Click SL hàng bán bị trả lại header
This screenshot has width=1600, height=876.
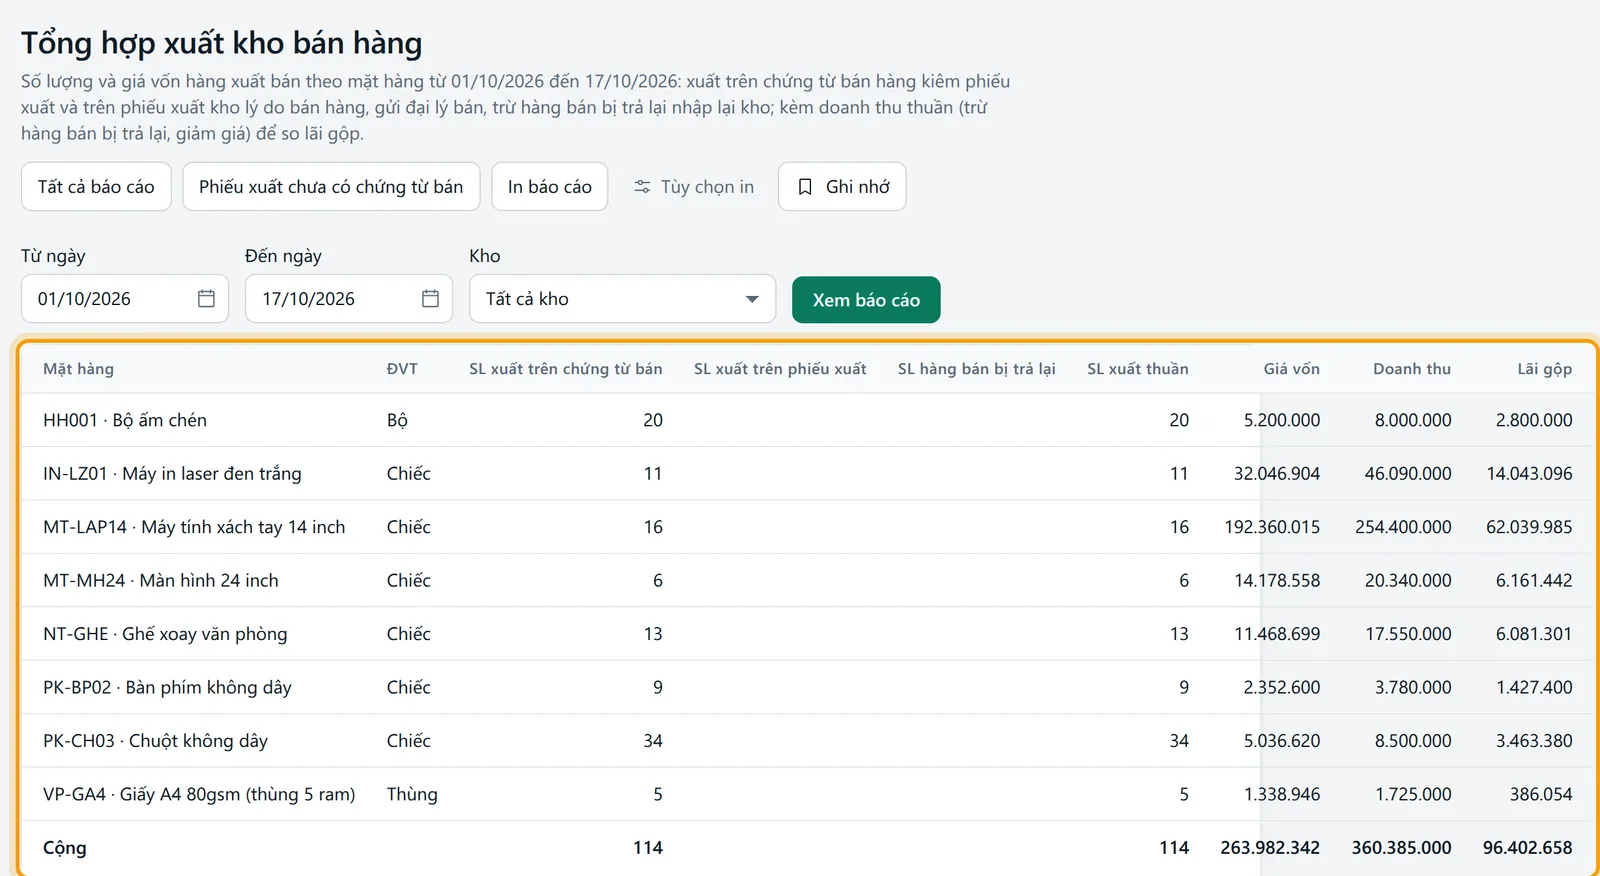(x=977, y=369)
